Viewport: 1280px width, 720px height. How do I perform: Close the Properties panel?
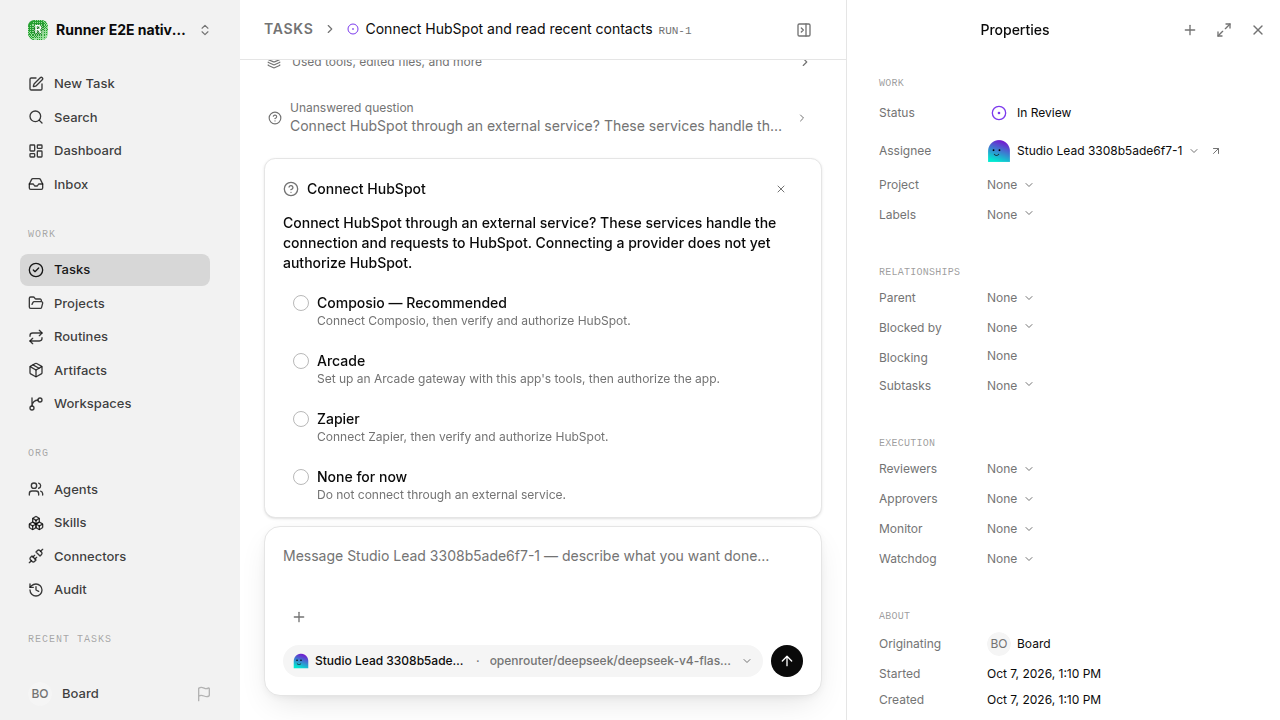[1258, 30]
